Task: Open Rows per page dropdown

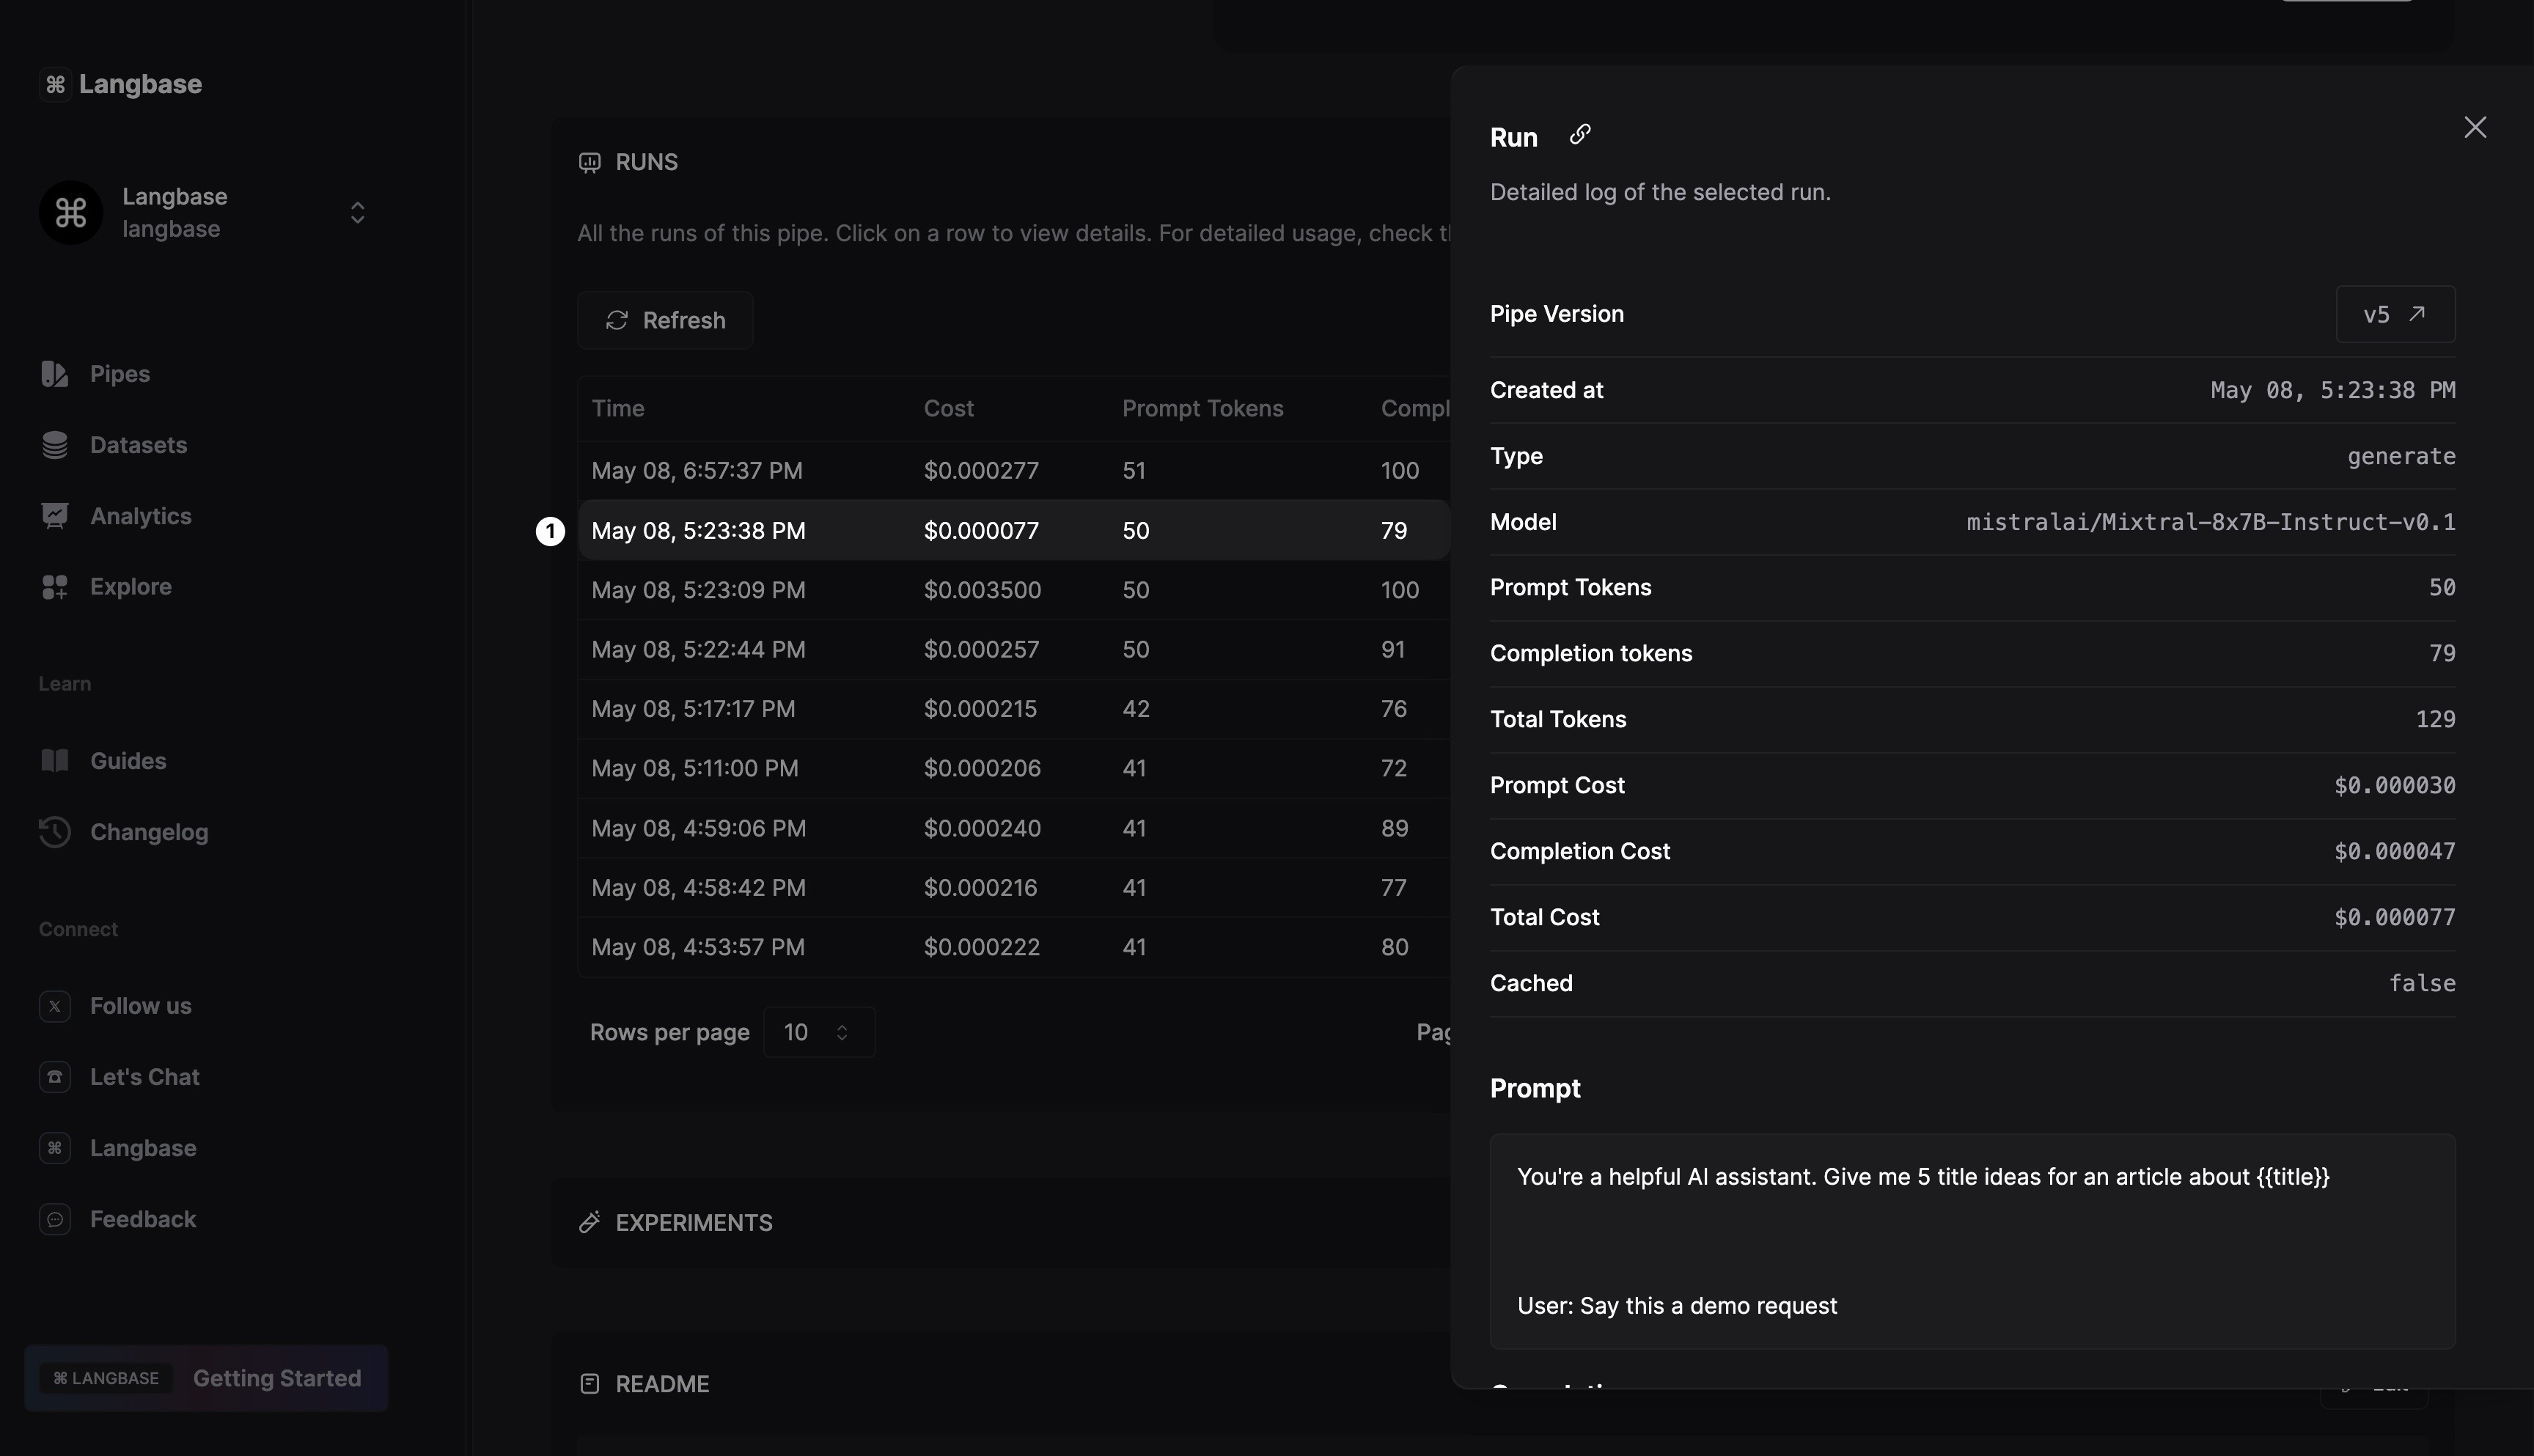Action: pos(818,1032)
